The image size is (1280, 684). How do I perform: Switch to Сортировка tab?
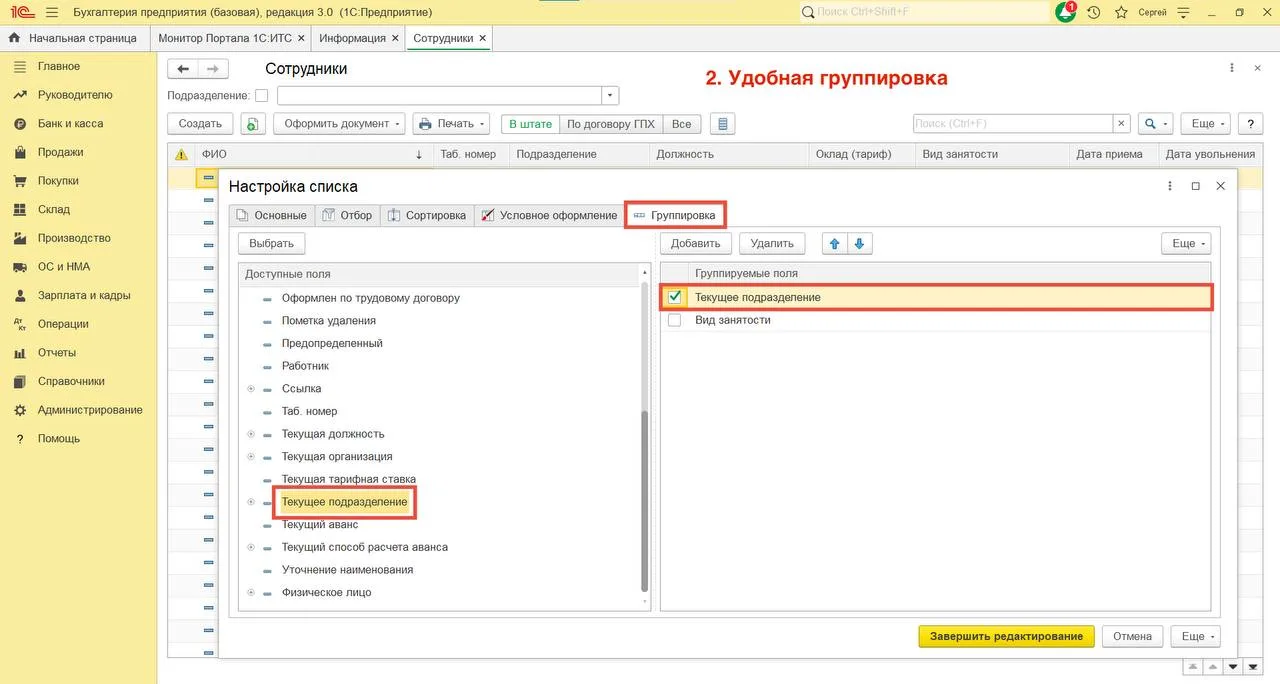[x=427, y=215]
